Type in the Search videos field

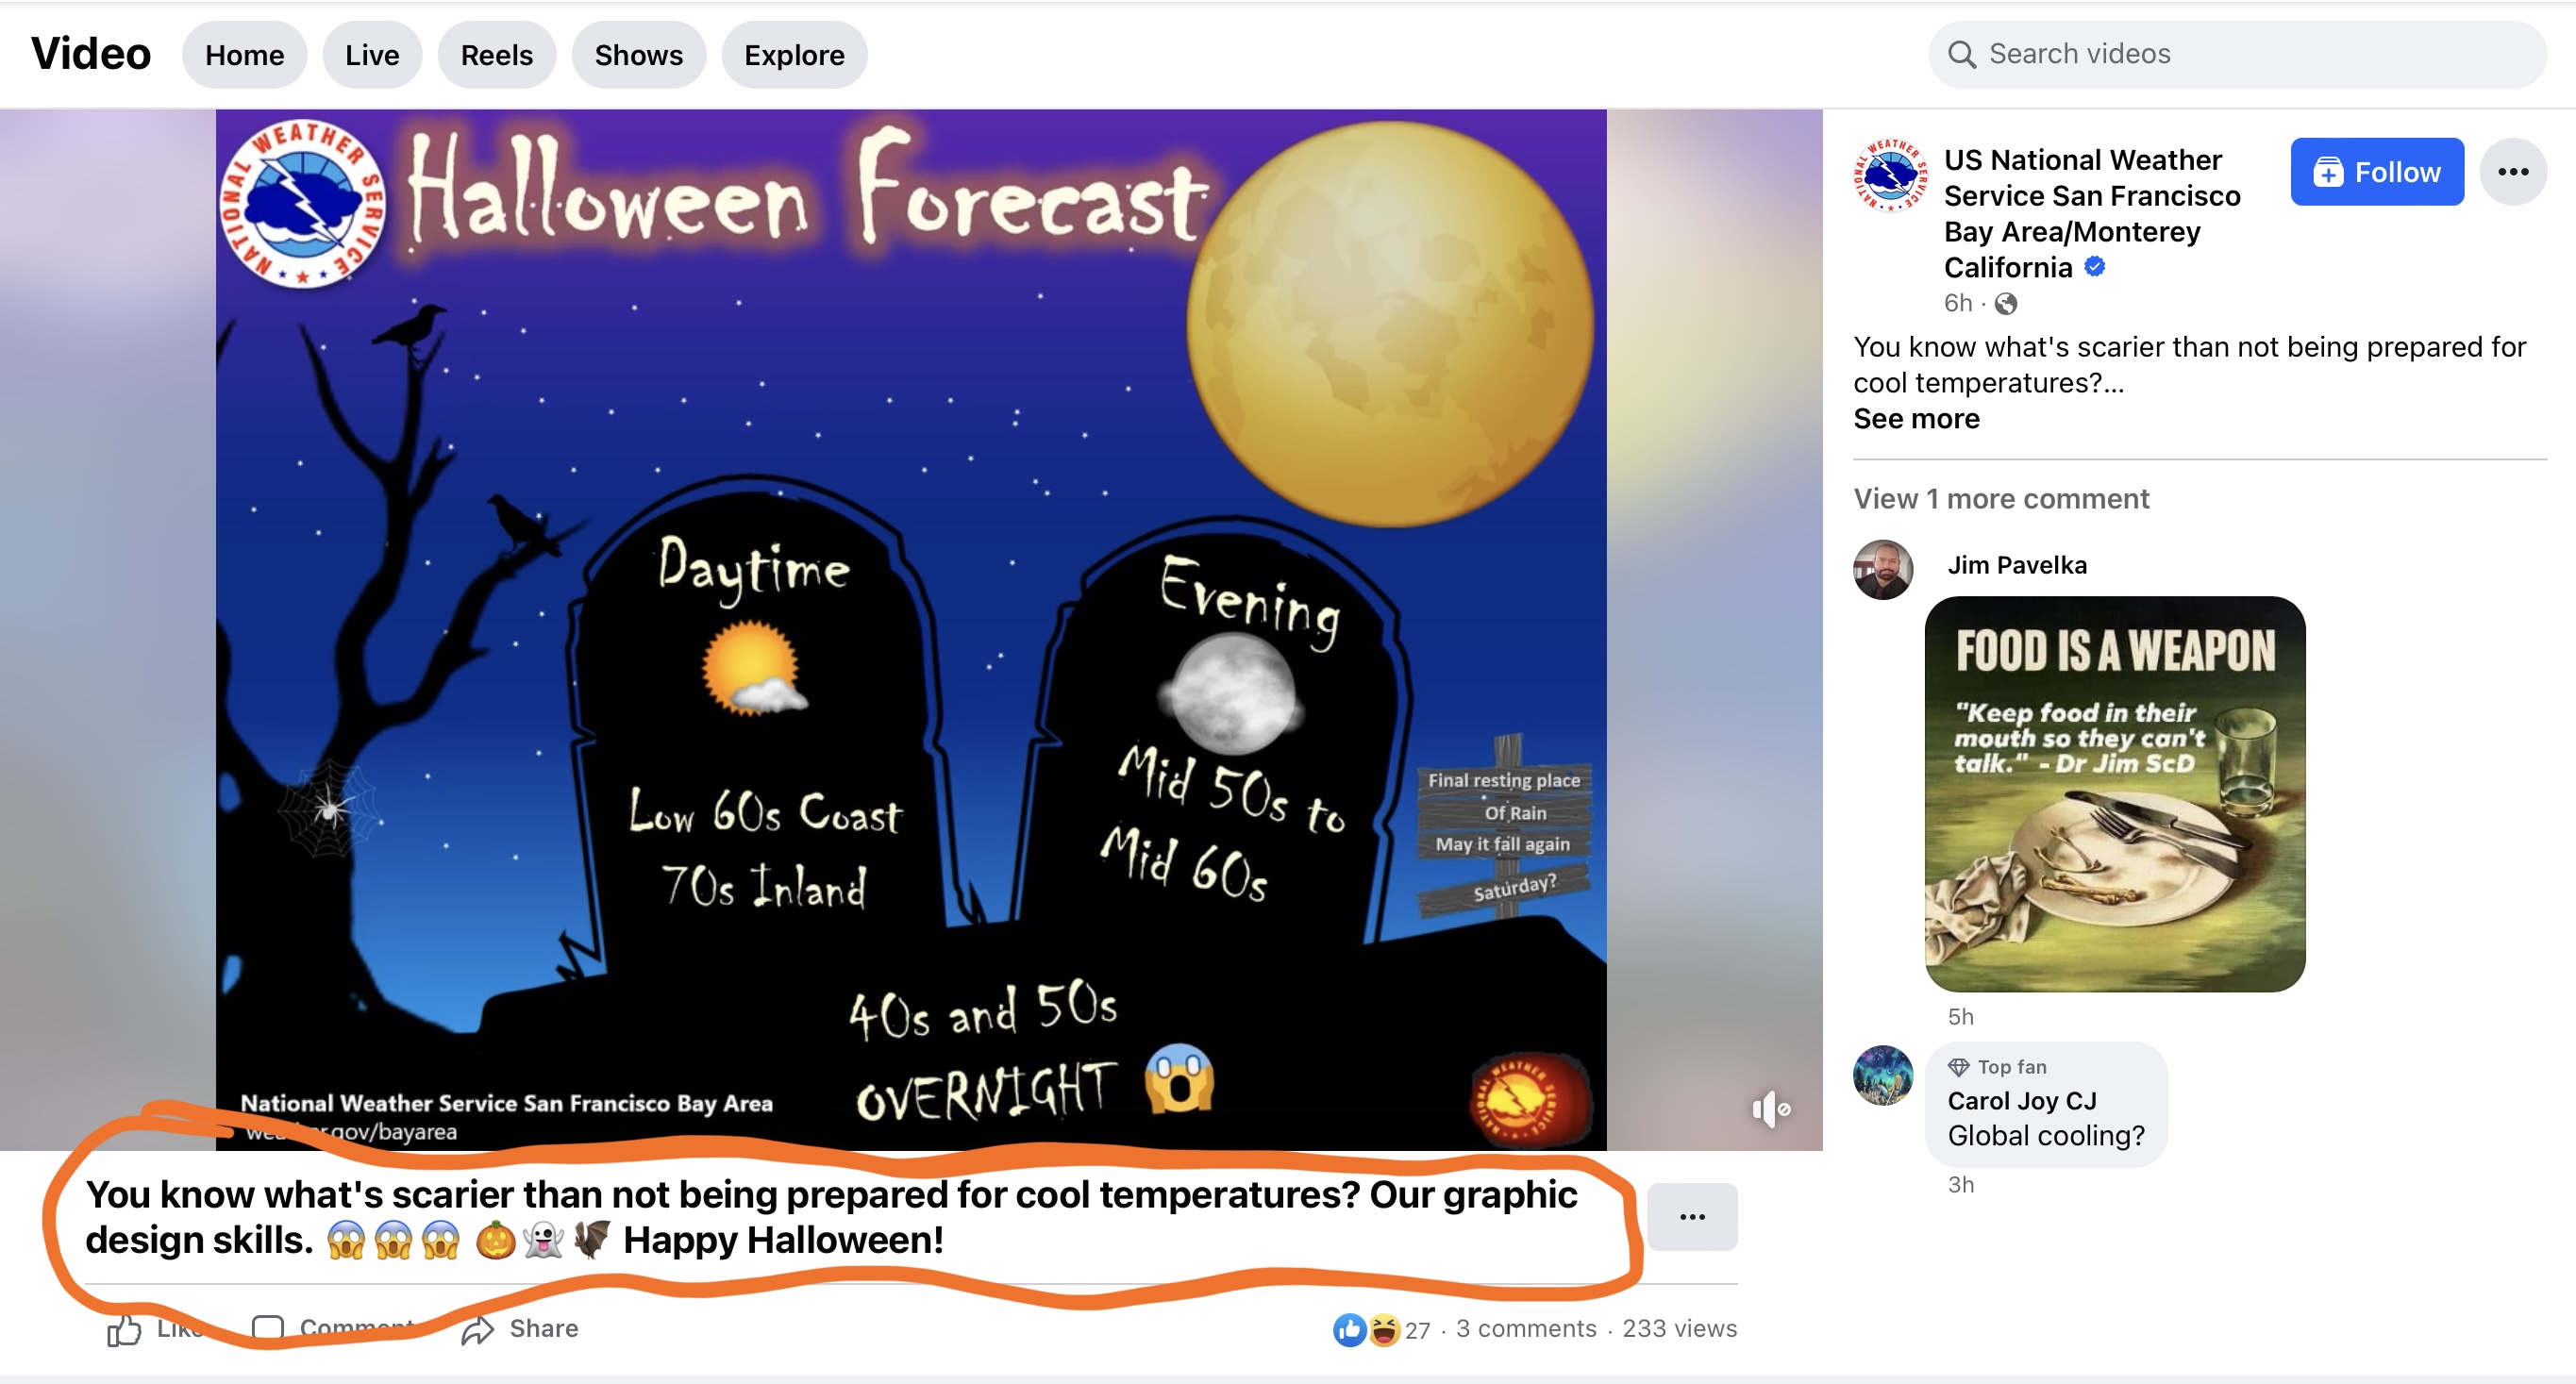point(2250,54)
